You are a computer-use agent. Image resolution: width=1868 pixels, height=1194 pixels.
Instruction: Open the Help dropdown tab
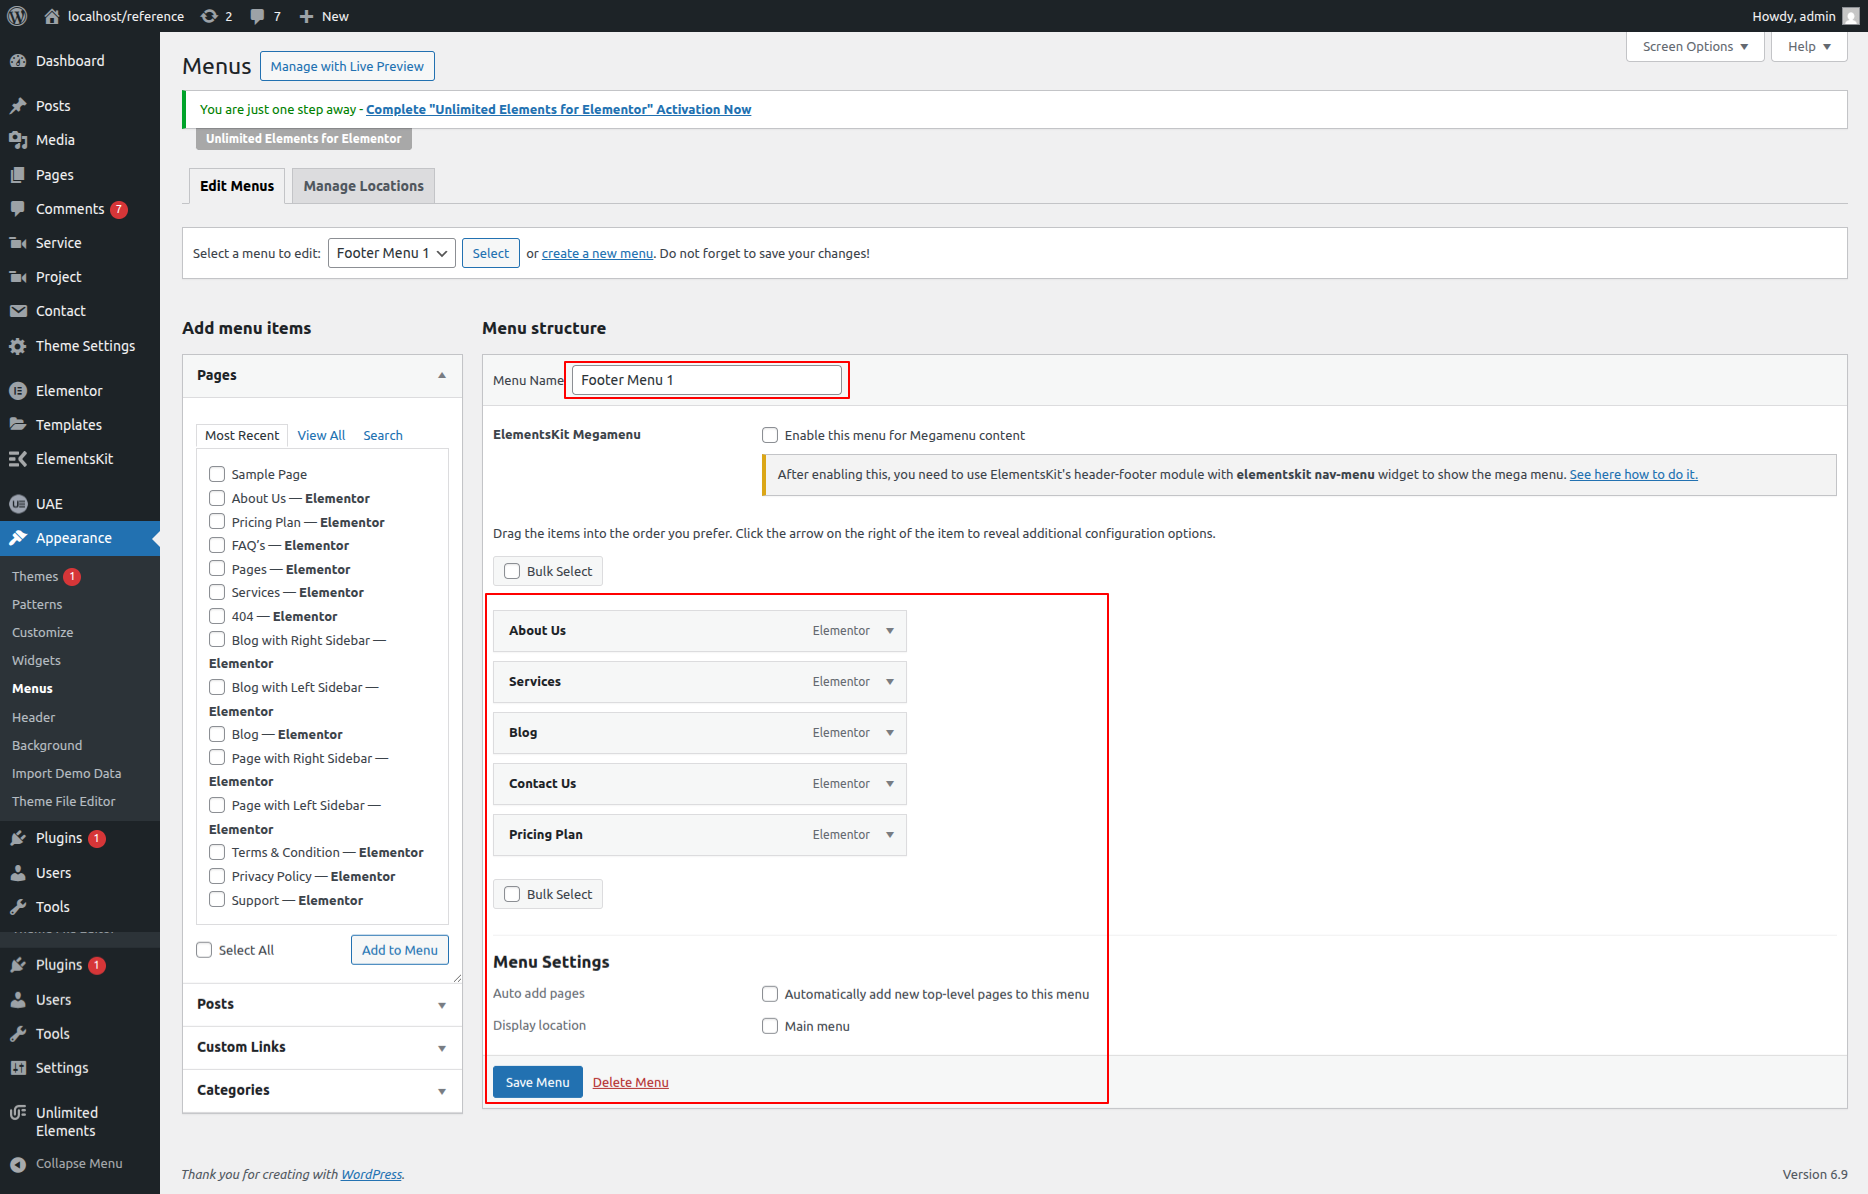pos(1809,46)
